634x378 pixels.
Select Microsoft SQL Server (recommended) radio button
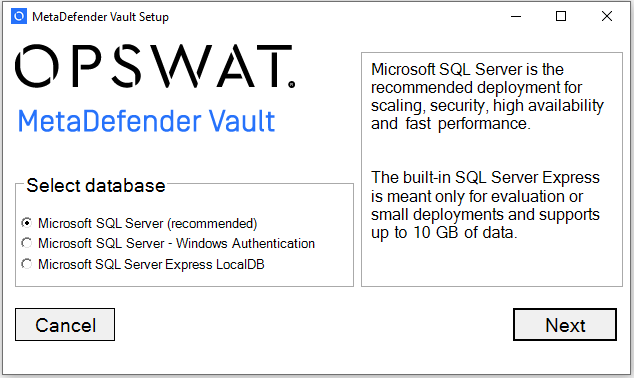[27, 223]
